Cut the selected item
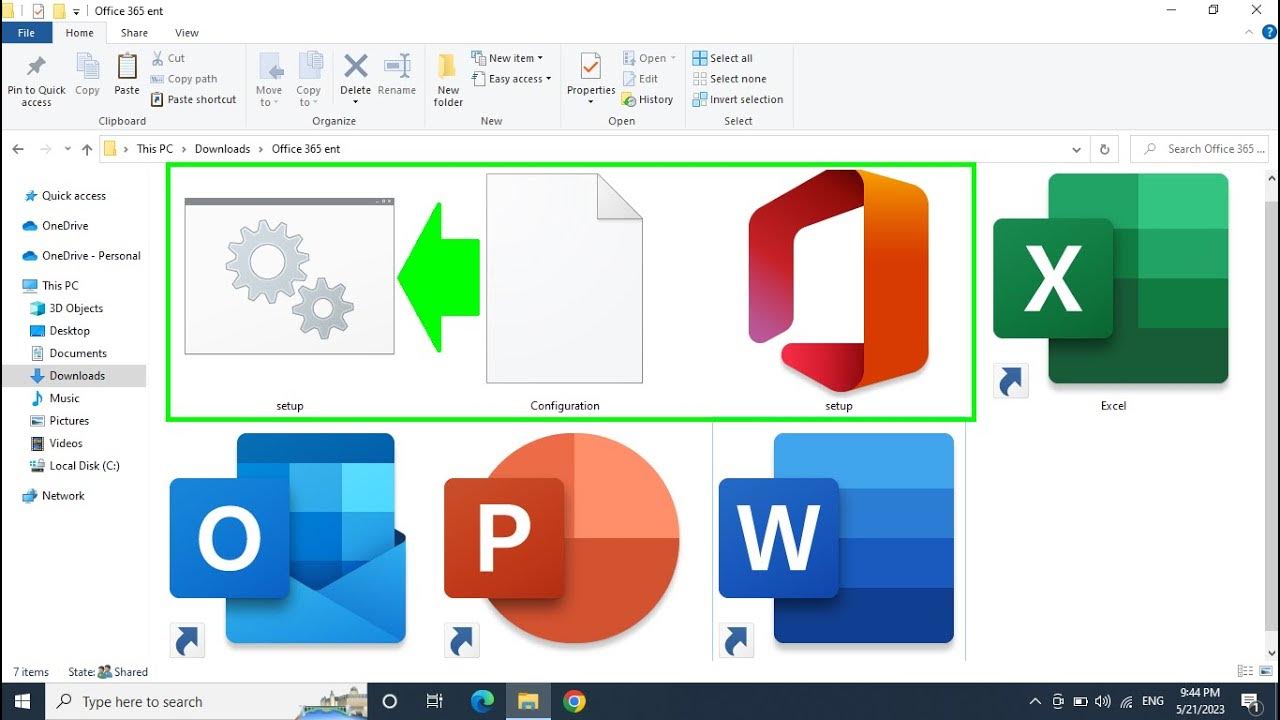 click(168, 58)
